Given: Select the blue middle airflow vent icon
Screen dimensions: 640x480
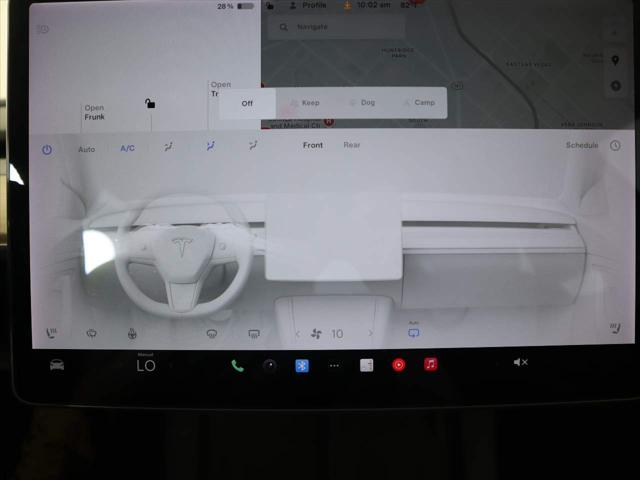Looking at the screenshot, I should [211, 146].
